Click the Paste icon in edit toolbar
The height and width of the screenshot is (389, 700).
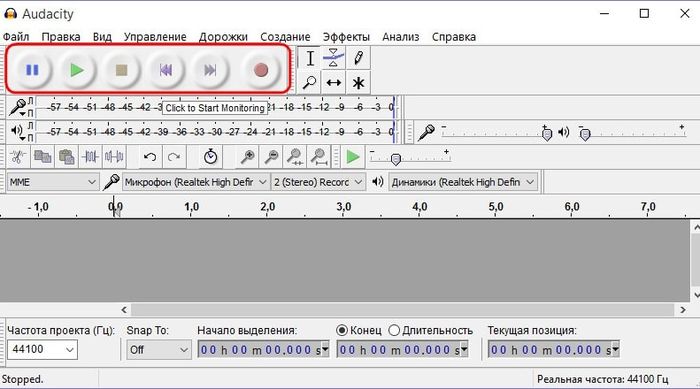click(67, 157)
